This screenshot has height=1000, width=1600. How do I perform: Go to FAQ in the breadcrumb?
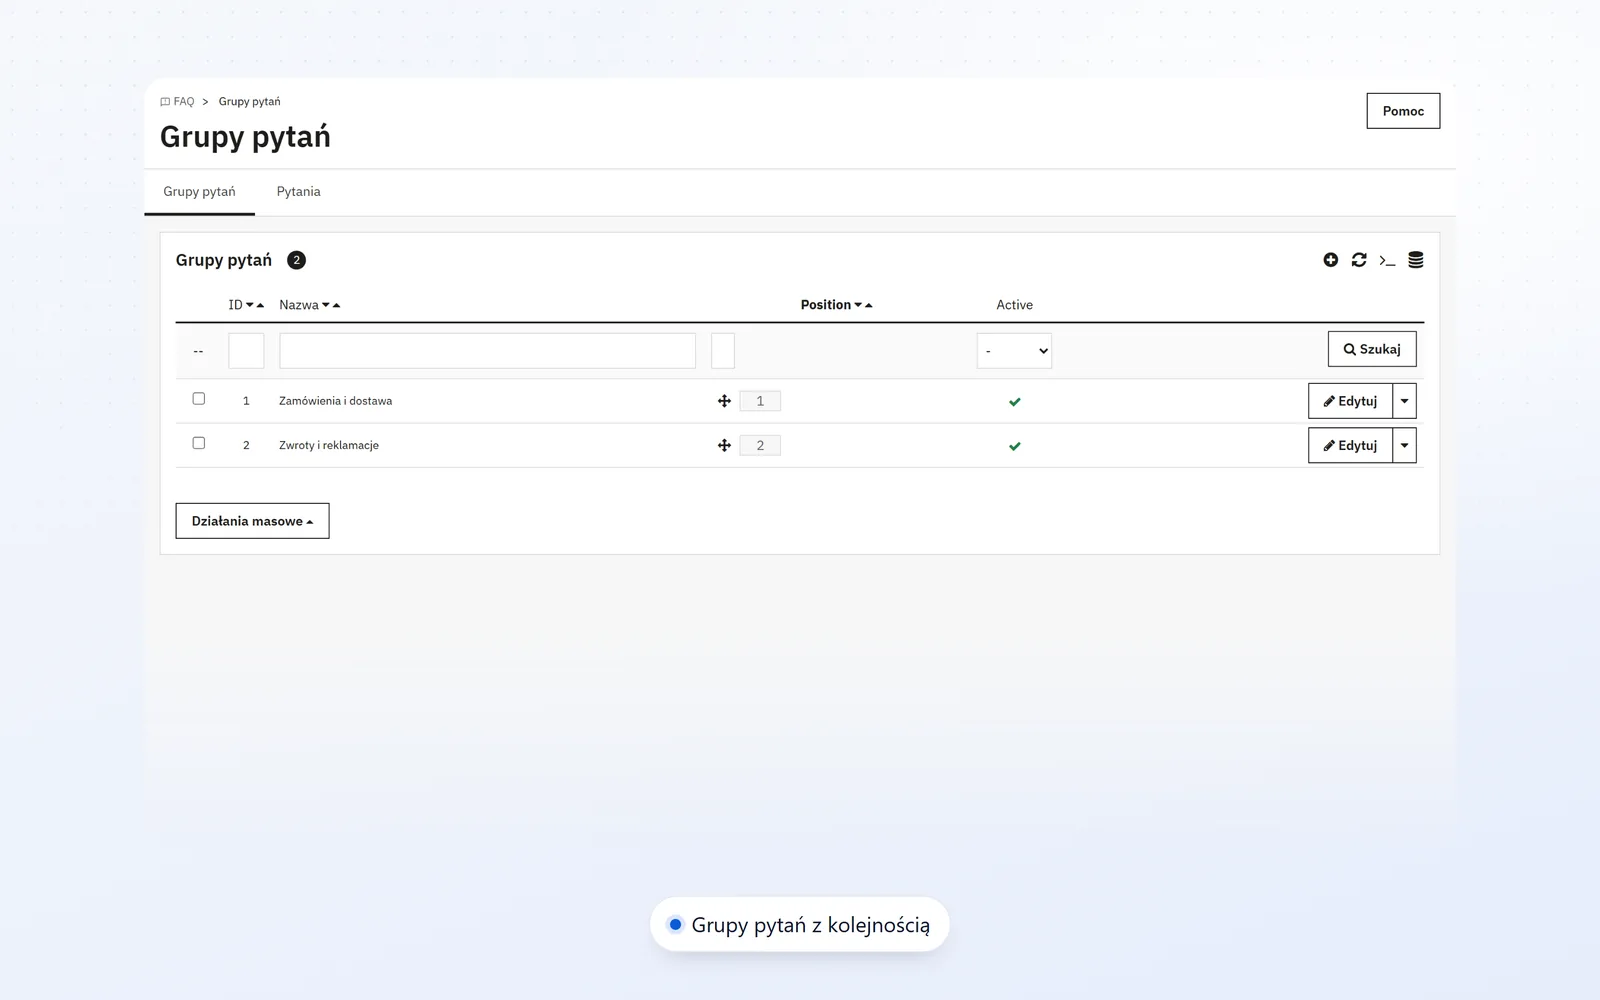(x=177, y=102)
